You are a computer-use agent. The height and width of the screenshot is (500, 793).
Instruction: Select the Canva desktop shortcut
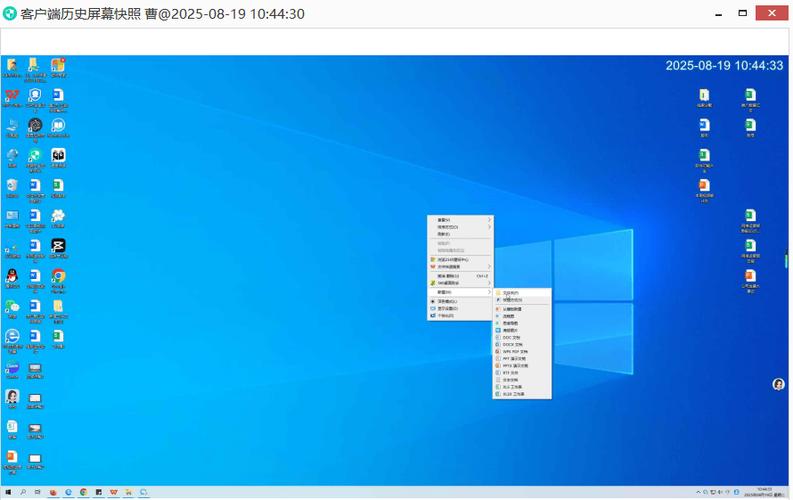(x=12, y=370)
